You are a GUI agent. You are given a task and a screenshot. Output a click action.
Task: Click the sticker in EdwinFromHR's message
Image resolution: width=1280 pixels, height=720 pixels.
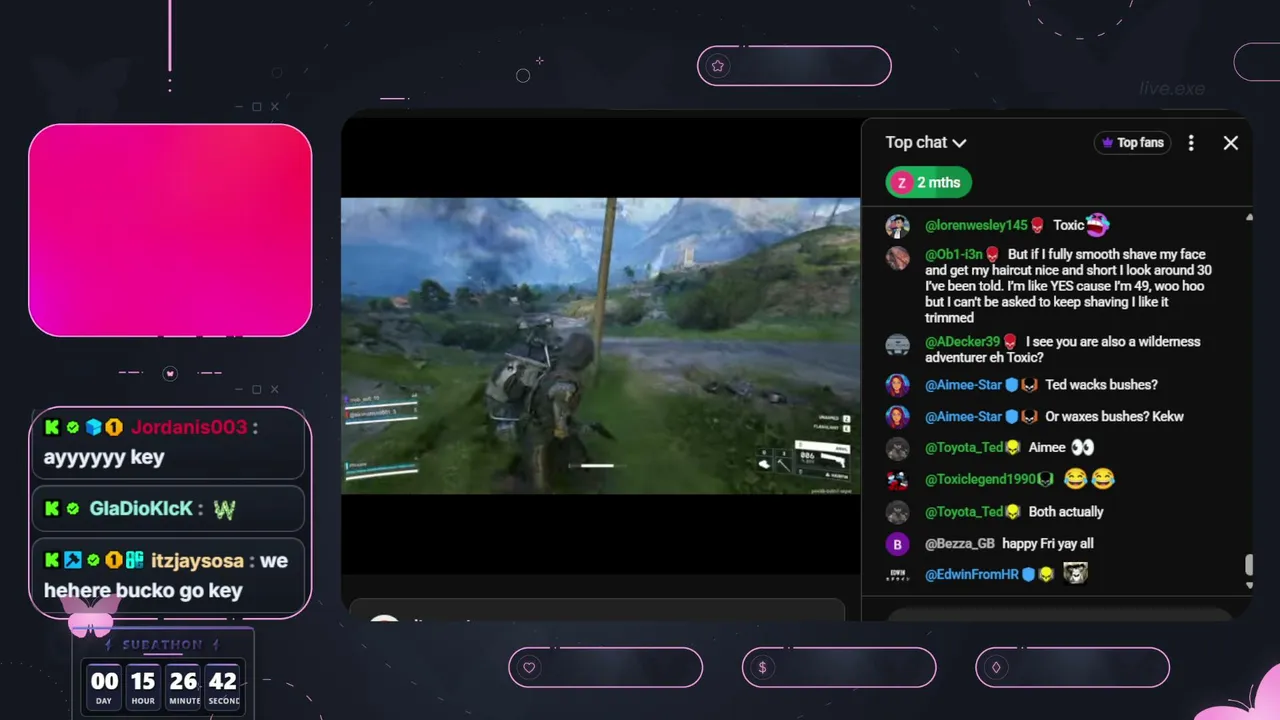point(1075,574)
